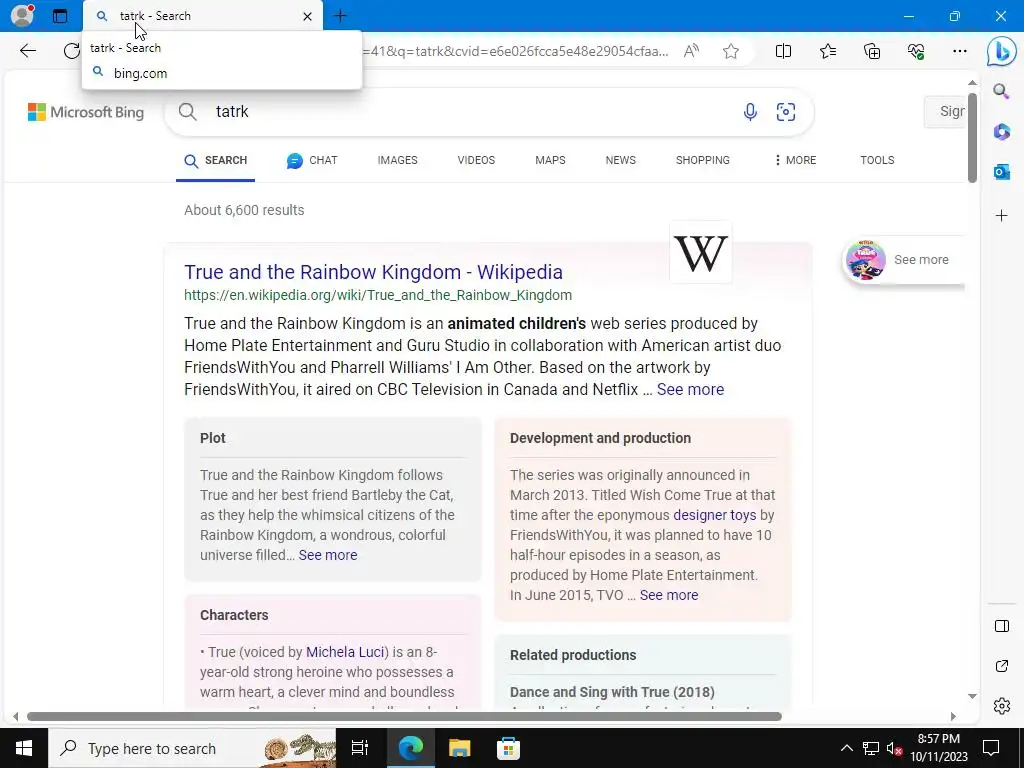Open Bing Copilot sidebar button
The image size is (1024, 768).
coord(1001,52)
